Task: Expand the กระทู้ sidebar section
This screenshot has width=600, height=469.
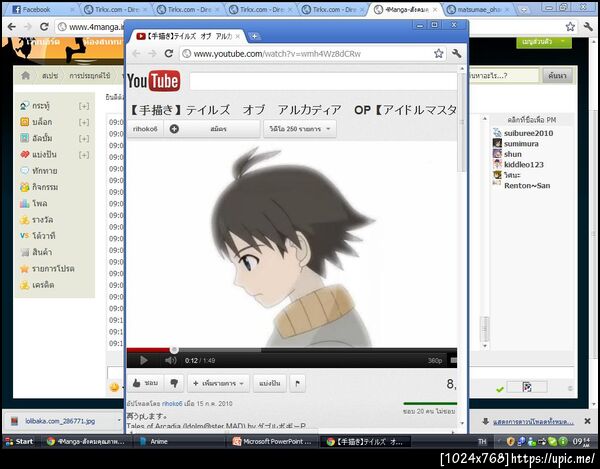Action: (x=84, y=106)
